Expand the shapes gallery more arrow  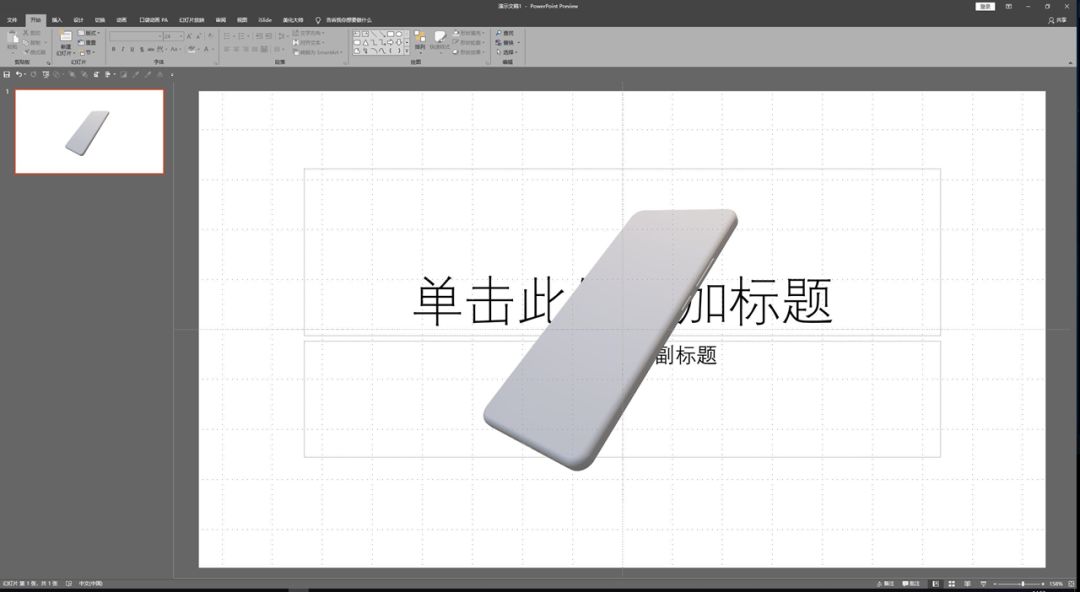pyautogui.click(x=407, y=50)
